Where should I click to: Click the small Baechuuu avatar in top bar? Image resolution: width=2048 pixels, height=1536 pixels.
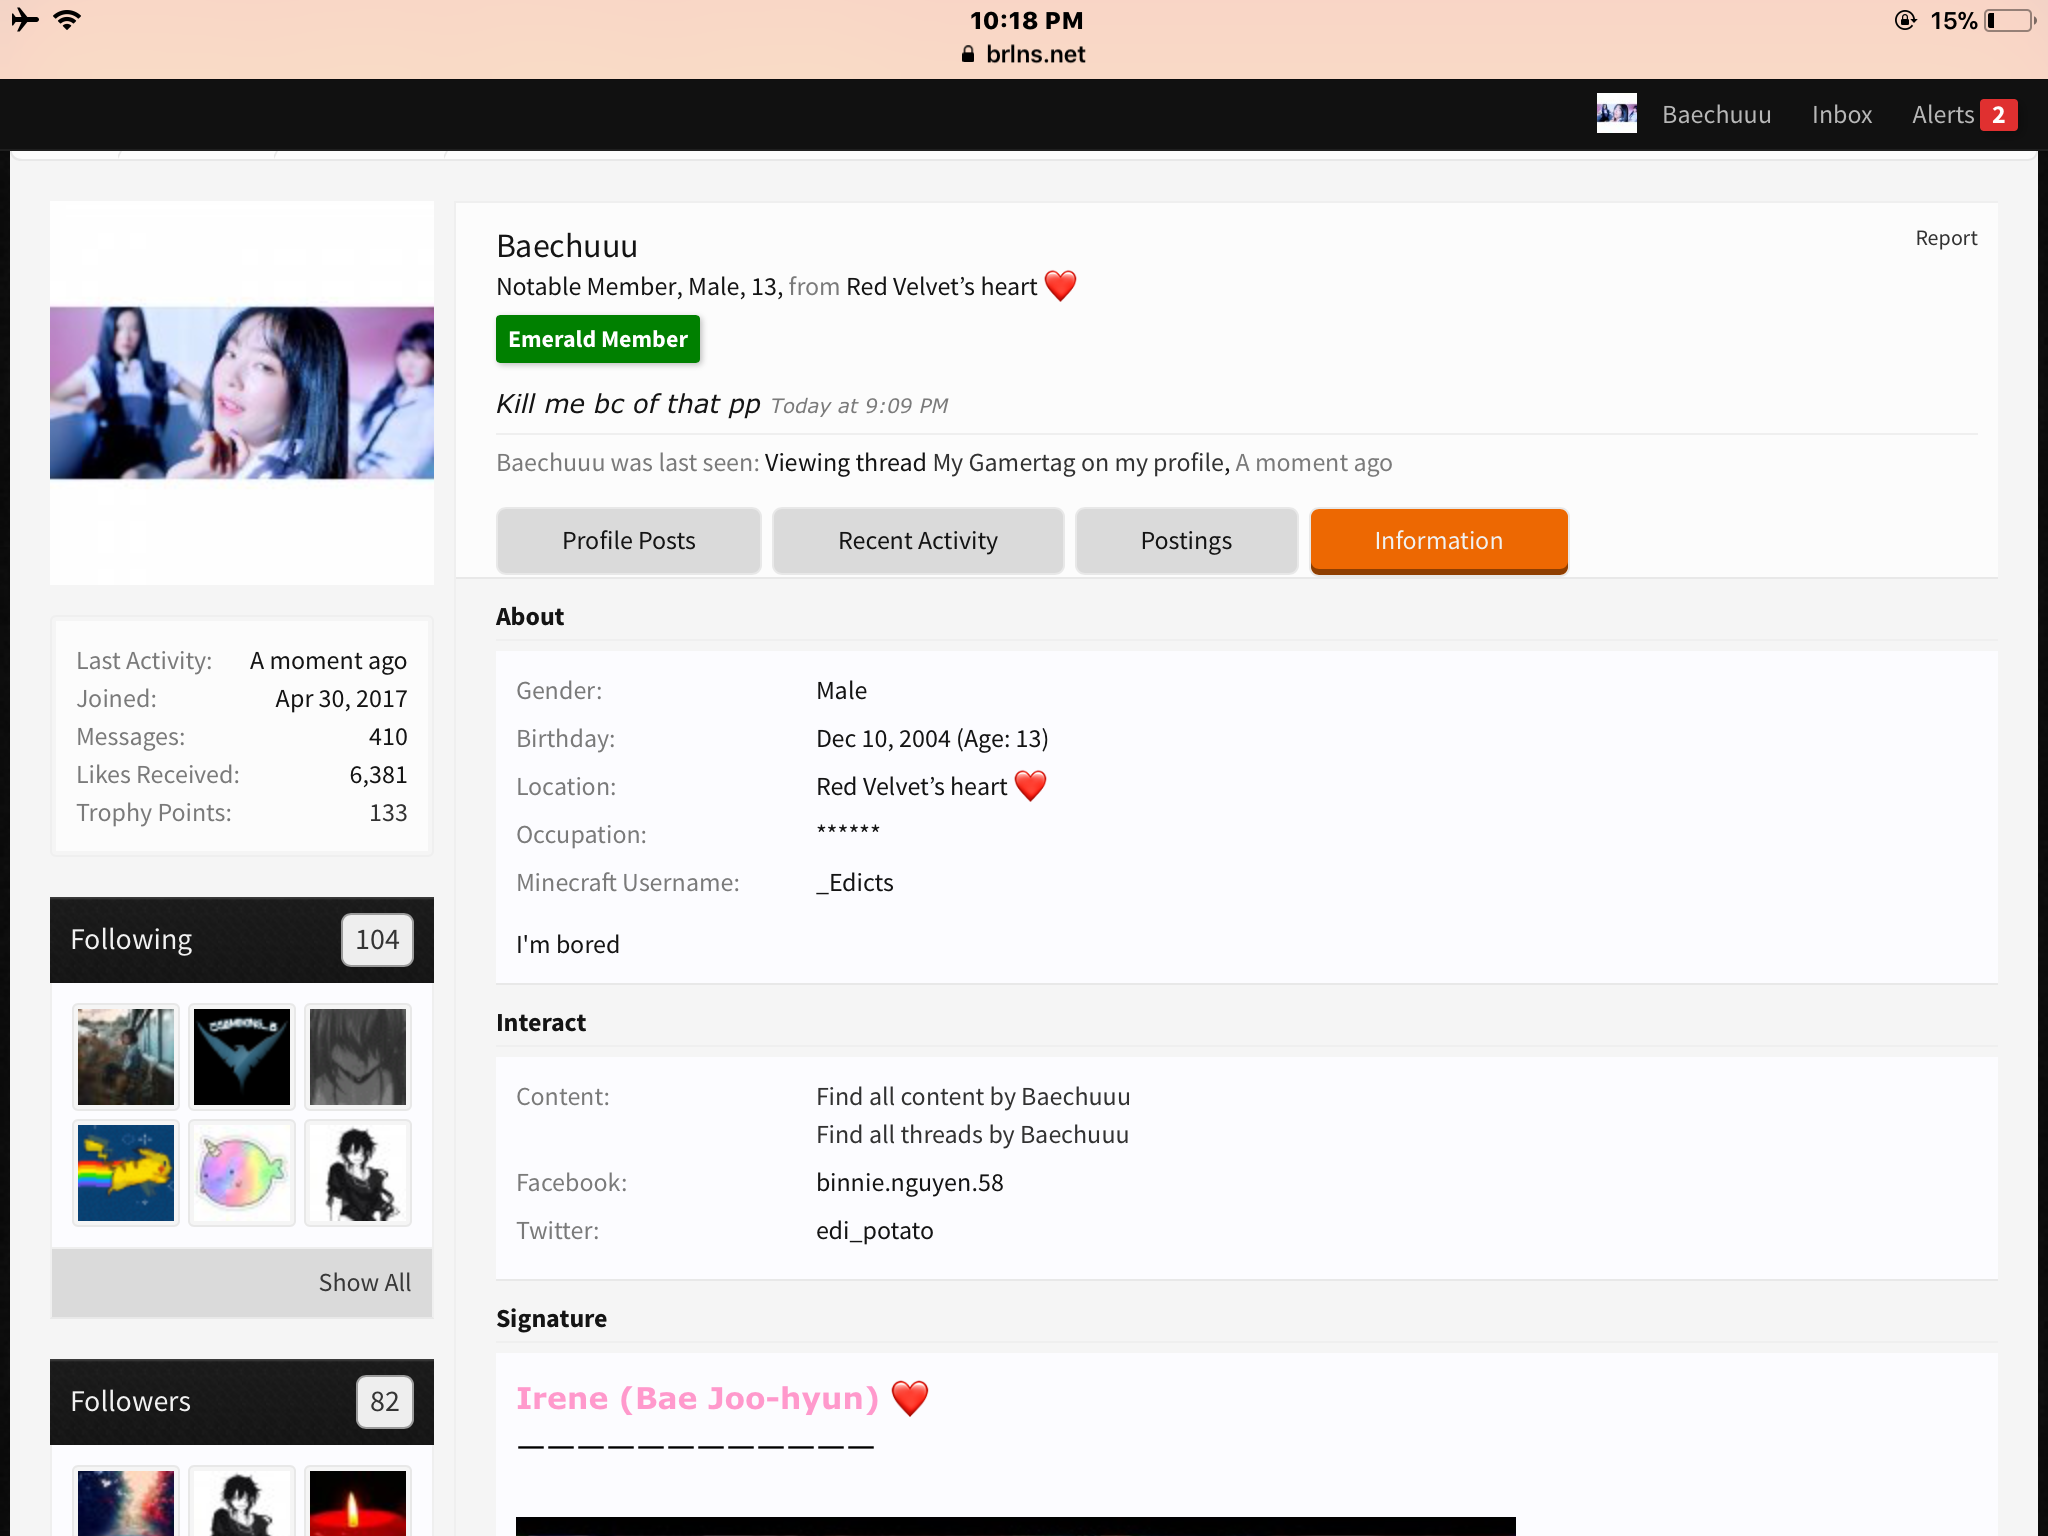tap(1616, 113)
